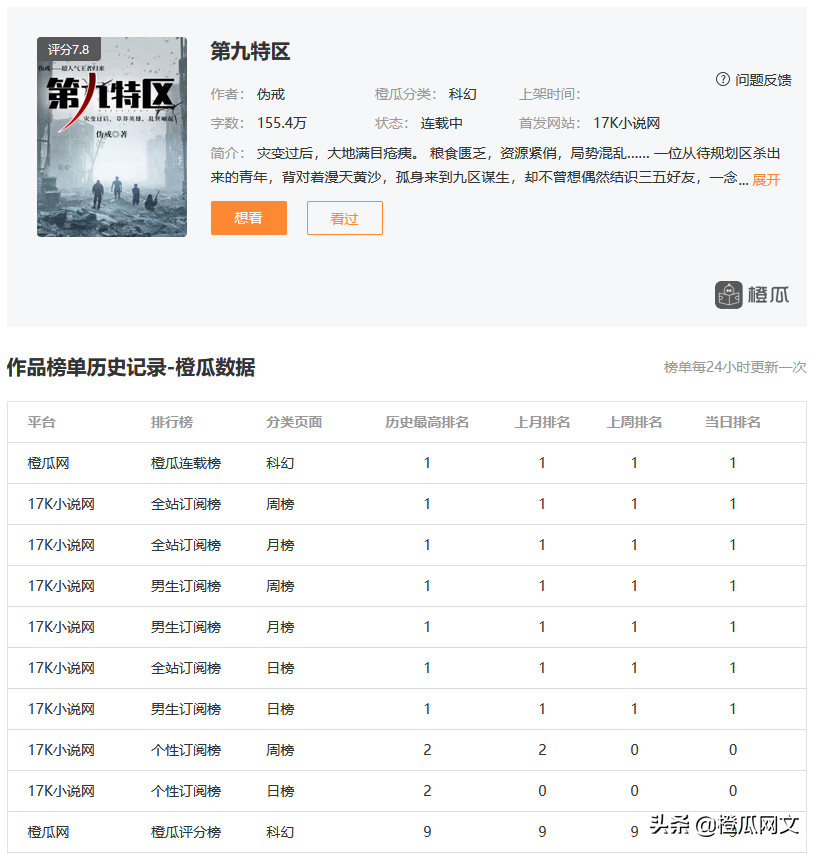Click the 上月排名 column header
818x854 pixels.
542,422
